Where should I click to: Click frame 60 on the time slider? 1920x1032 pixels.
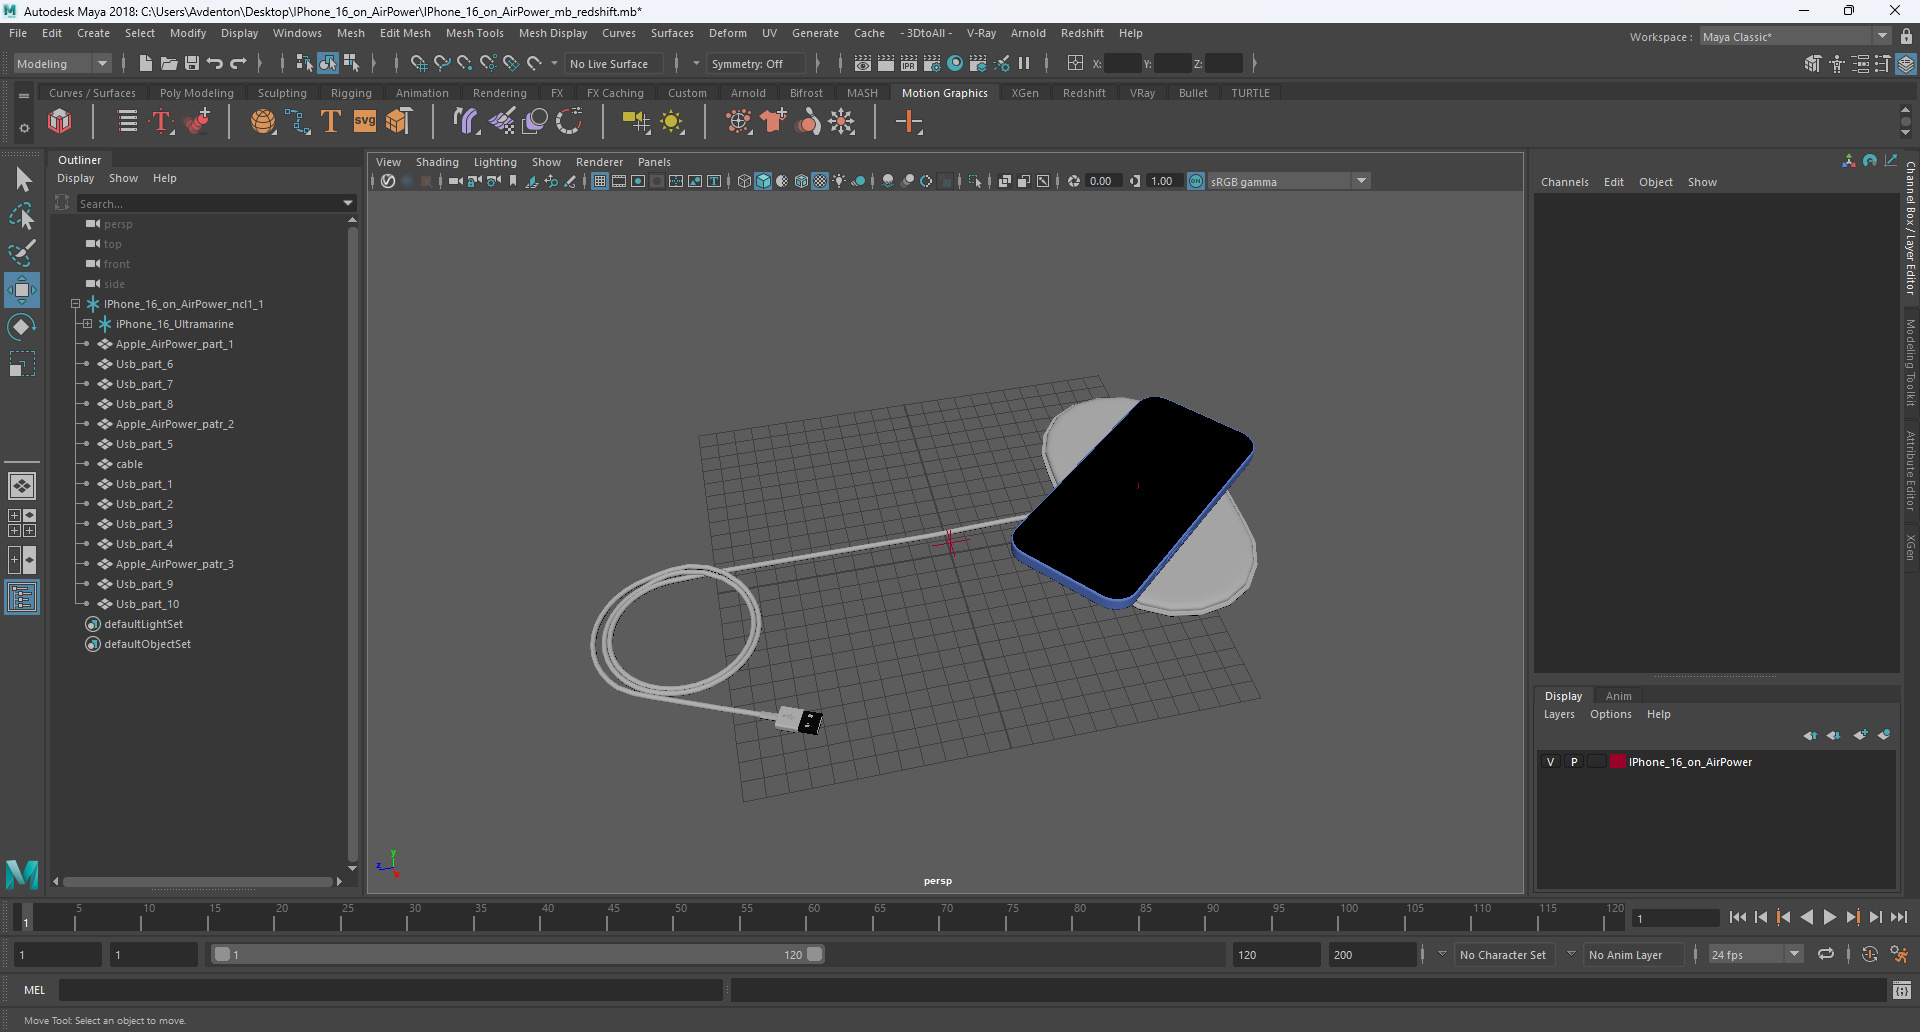[813, 917]
